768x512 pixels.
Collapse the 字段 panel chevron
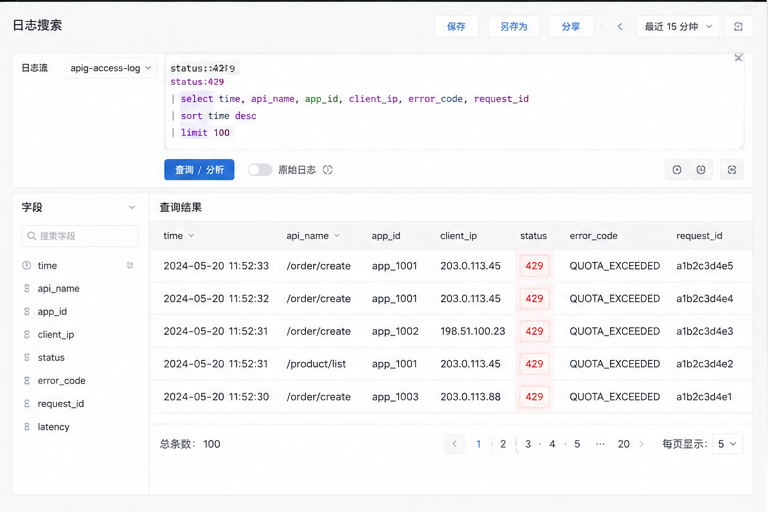coord(132,207)
